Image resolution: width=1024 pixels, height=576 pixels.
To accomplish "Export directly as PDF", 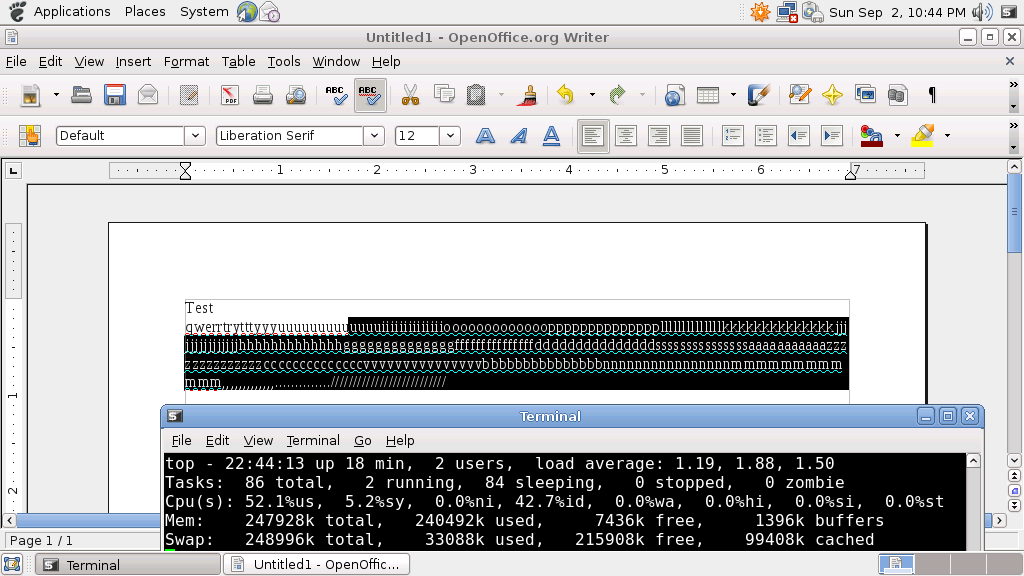I will (229, 95).
